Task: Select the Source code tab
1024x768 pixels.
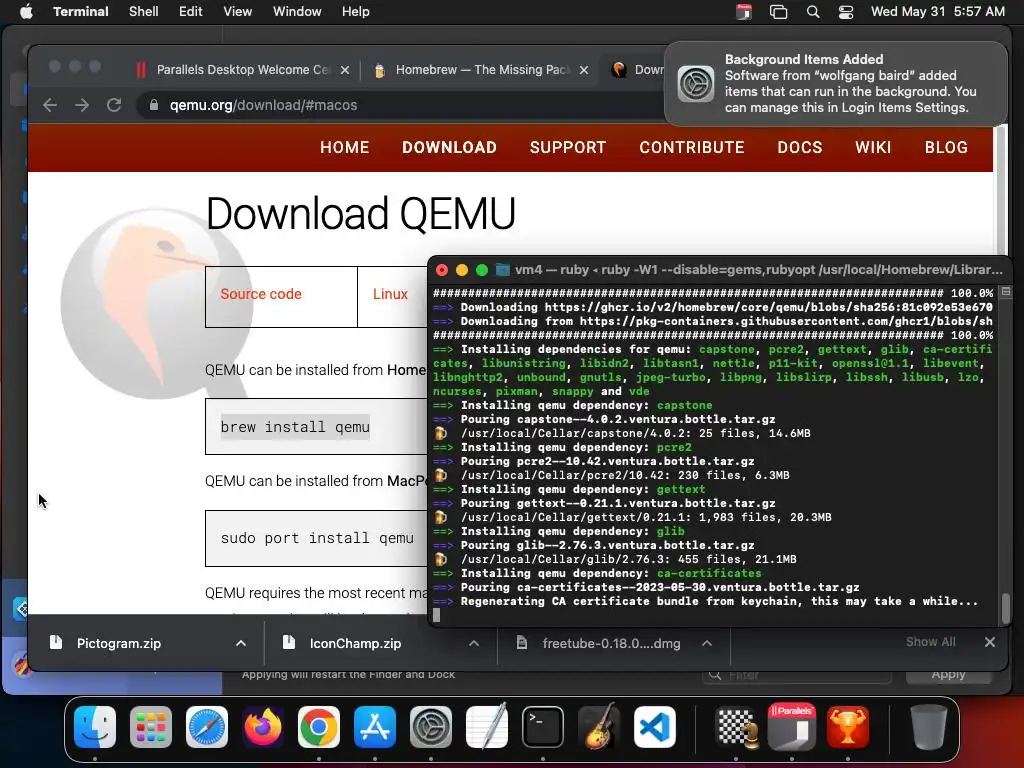Action: coord(281,296)
